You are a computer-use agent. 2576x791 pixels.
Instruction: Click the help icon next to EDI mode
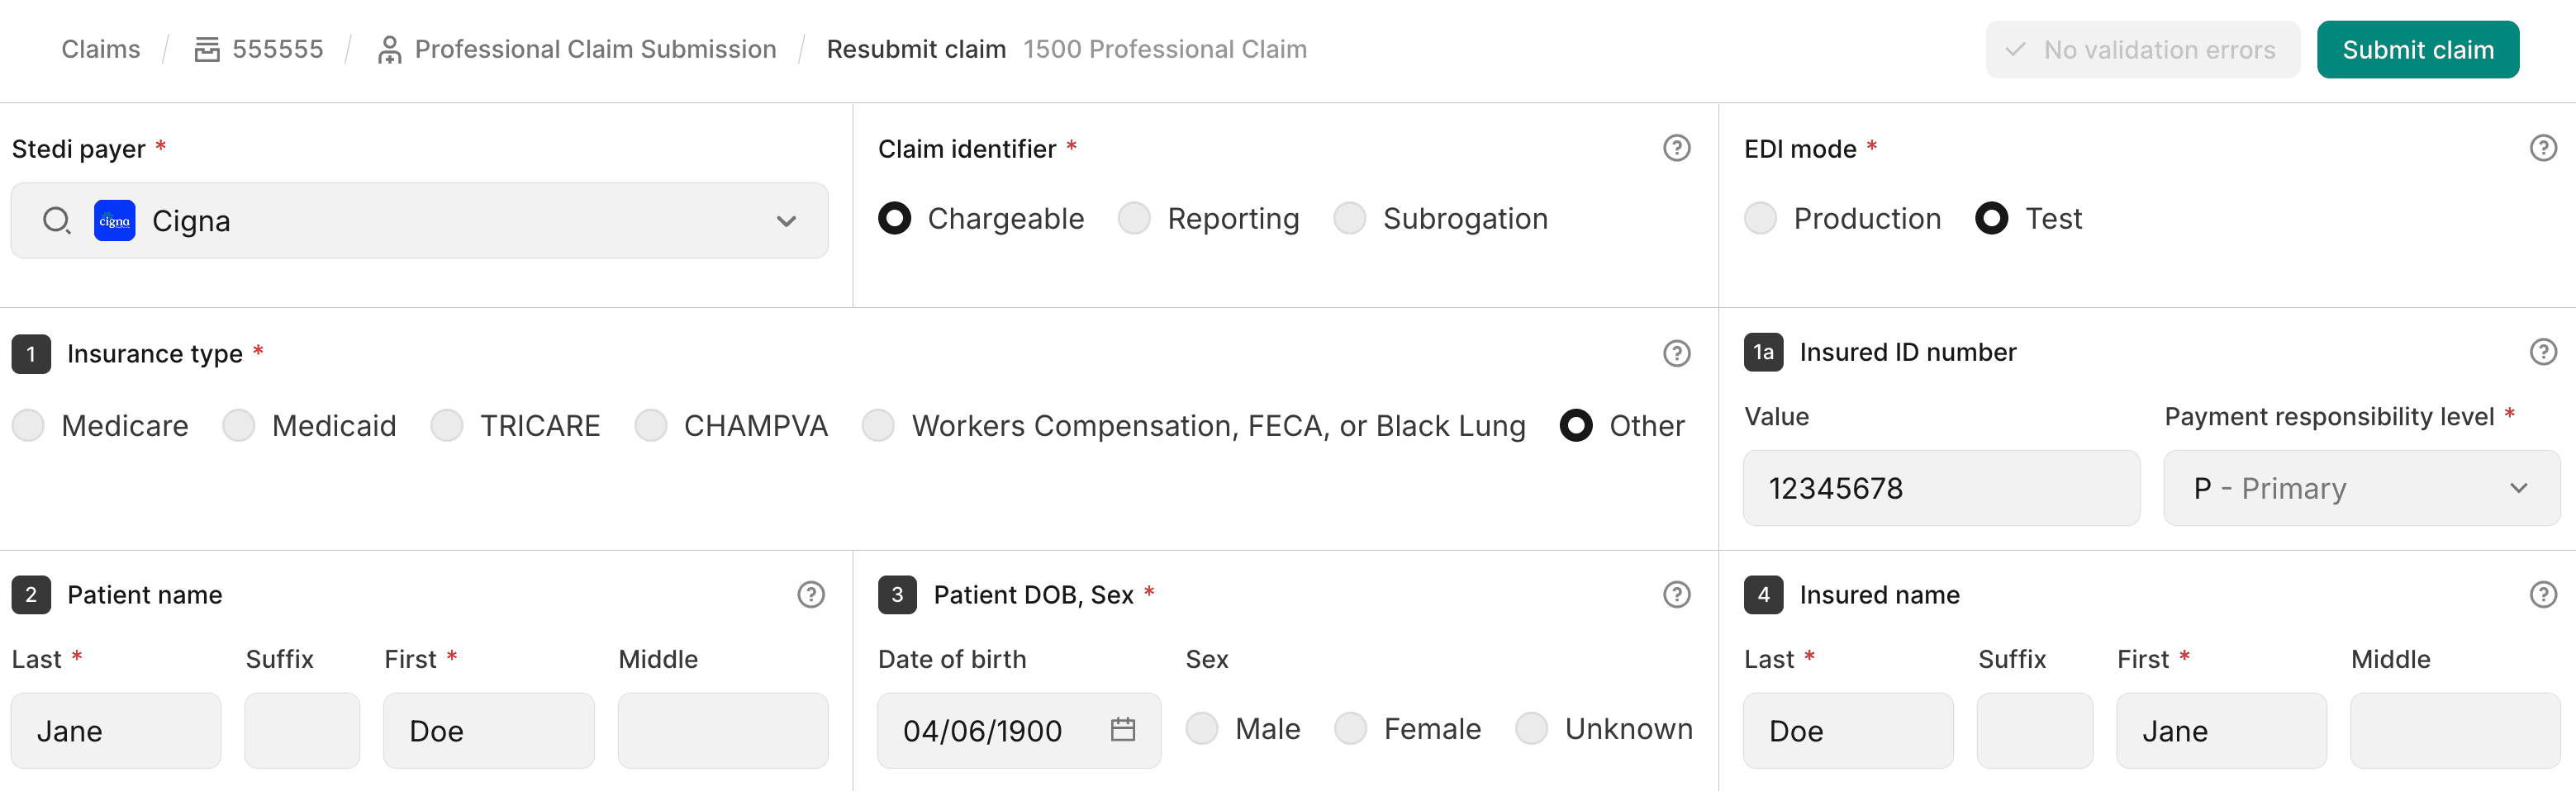pos(2543,148)
